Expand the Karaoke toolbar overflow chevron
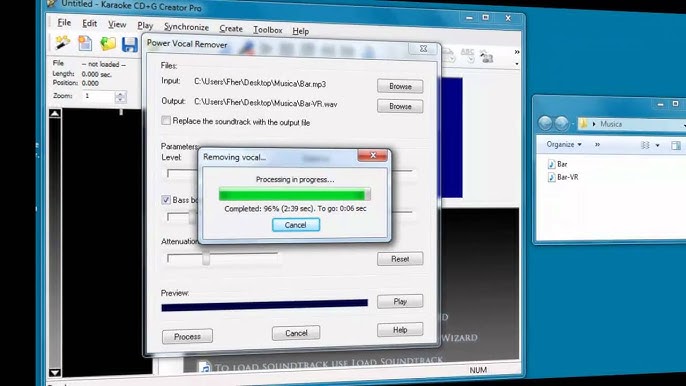 pos(517,52)
